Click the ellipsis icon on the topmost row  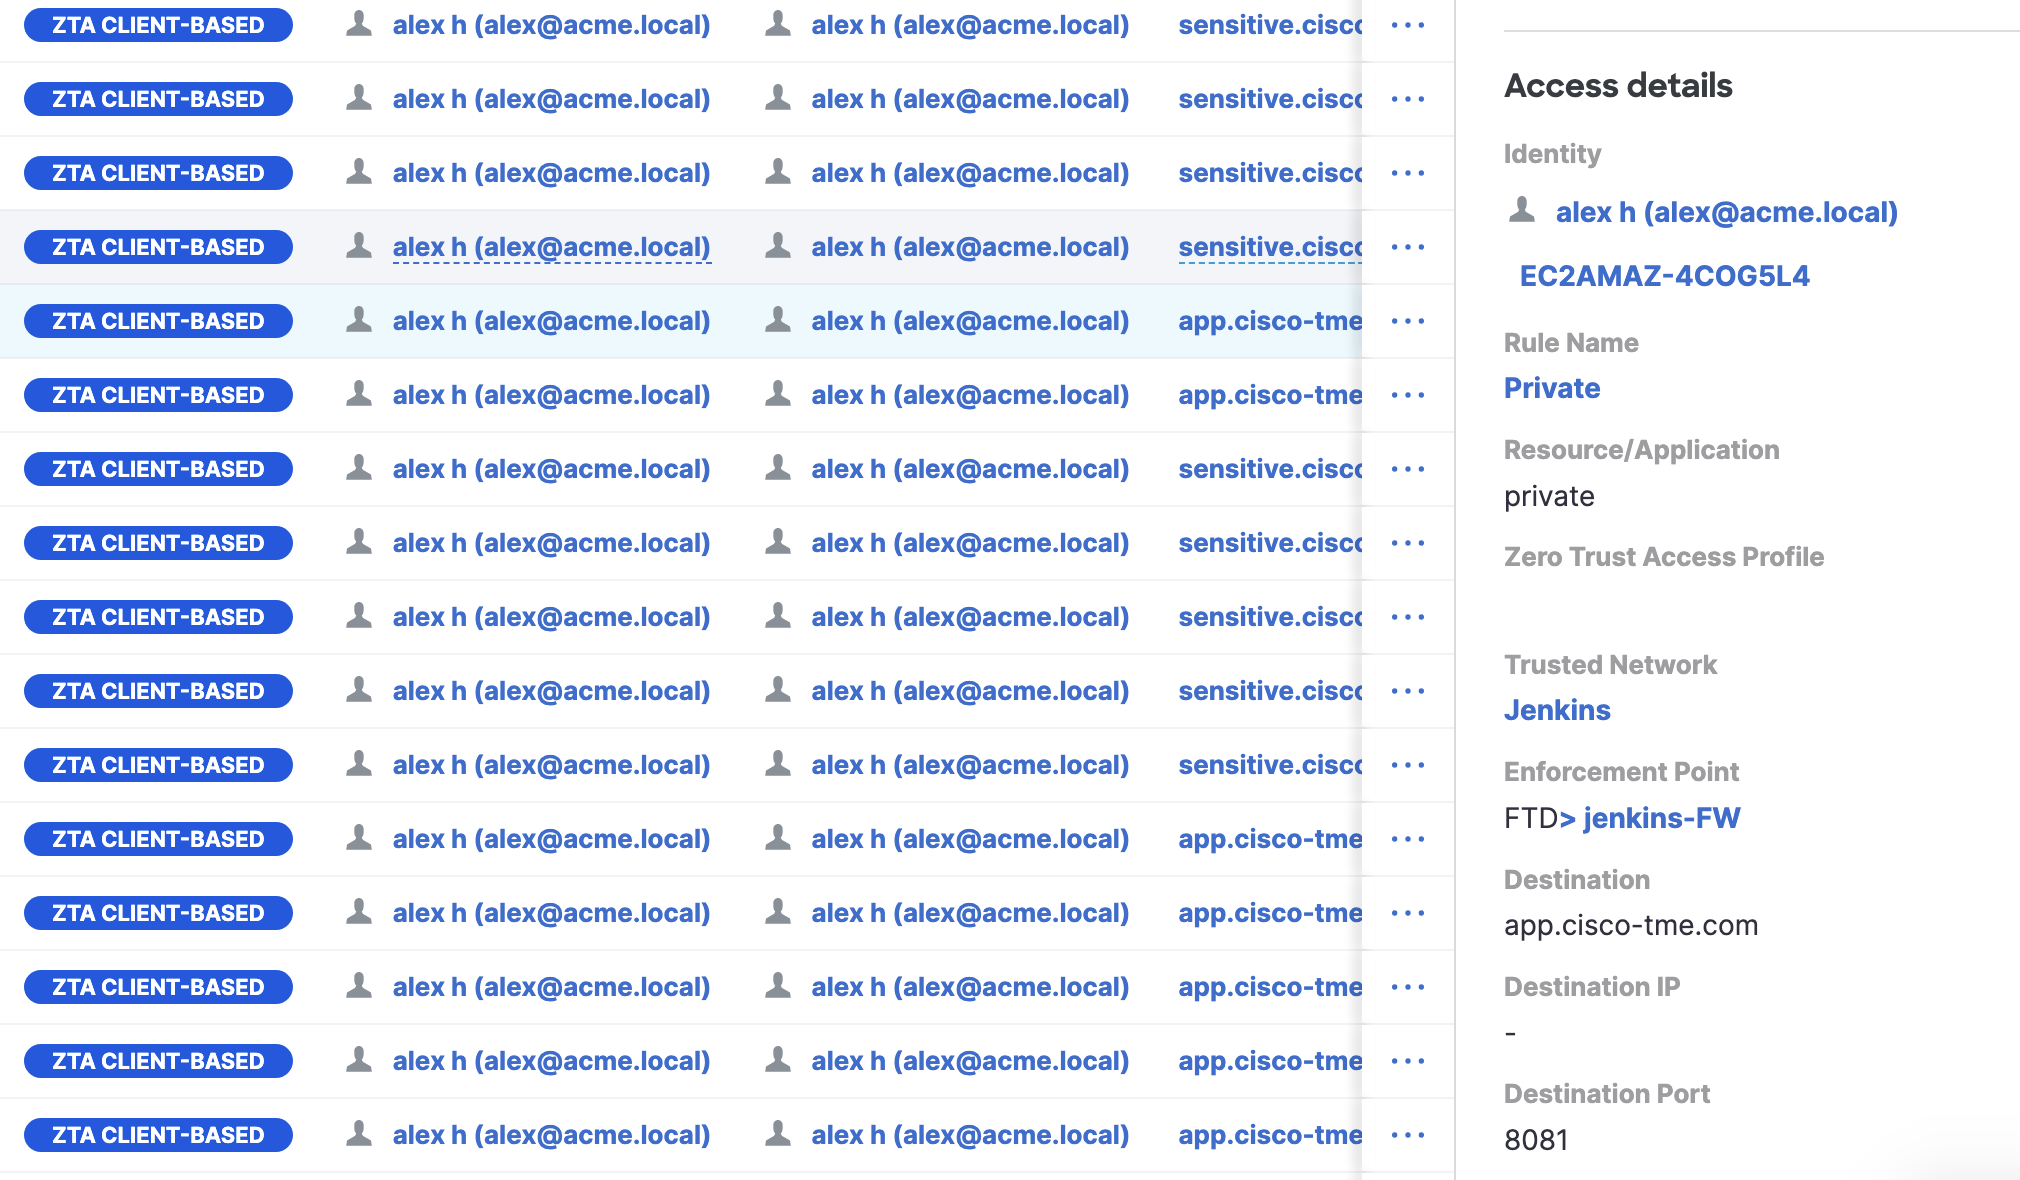(1407, 25)
